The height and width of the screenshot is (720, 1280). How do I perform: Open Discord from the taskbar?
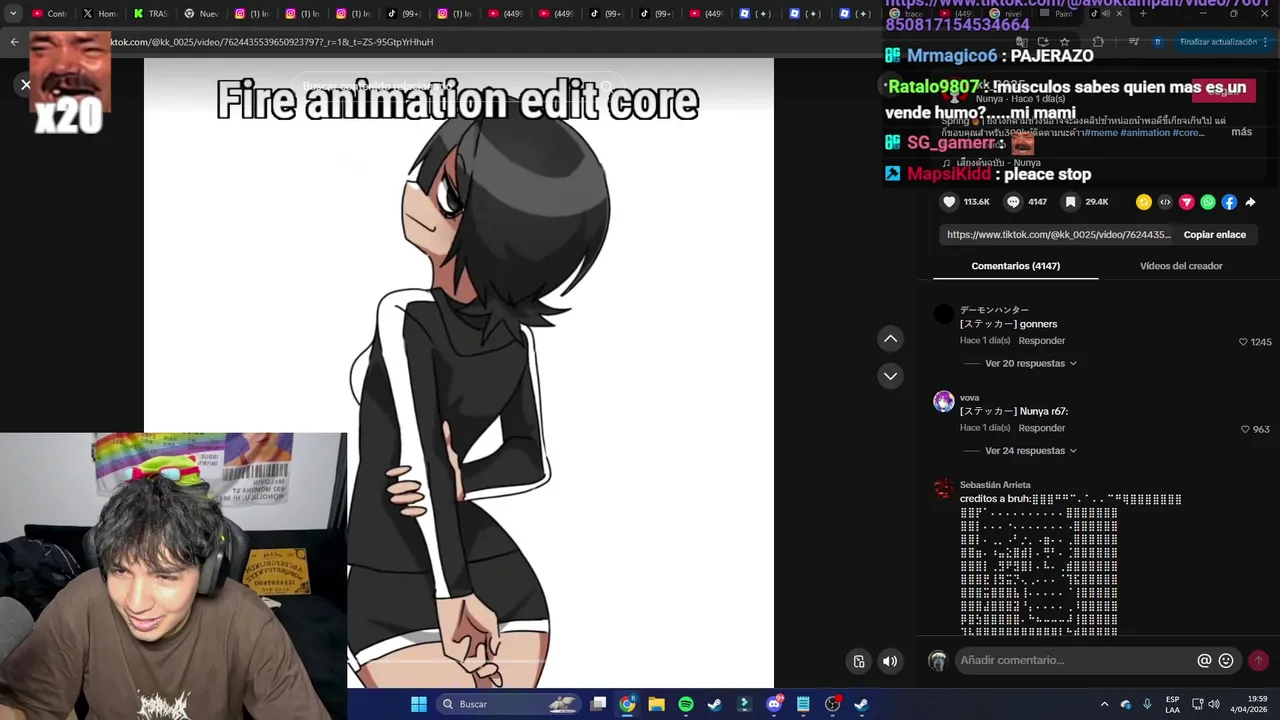tap(774, 704)
